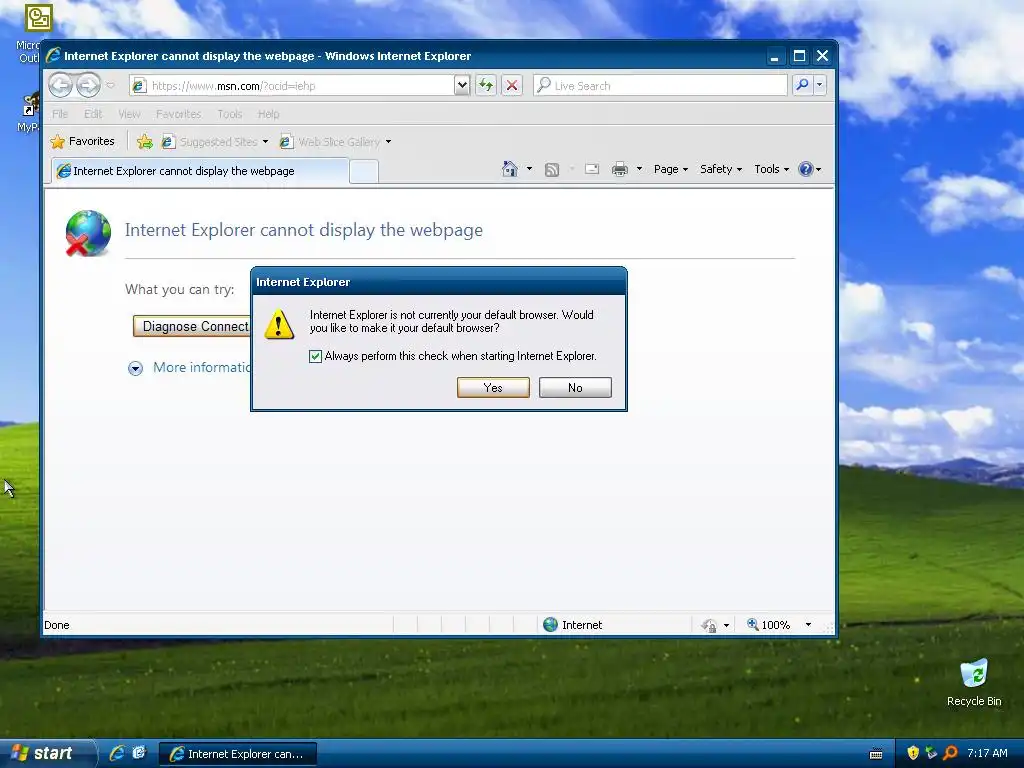1024x768 pixels.
Task: Click the orange magnifier tray icon
Action: coord(950,753)
